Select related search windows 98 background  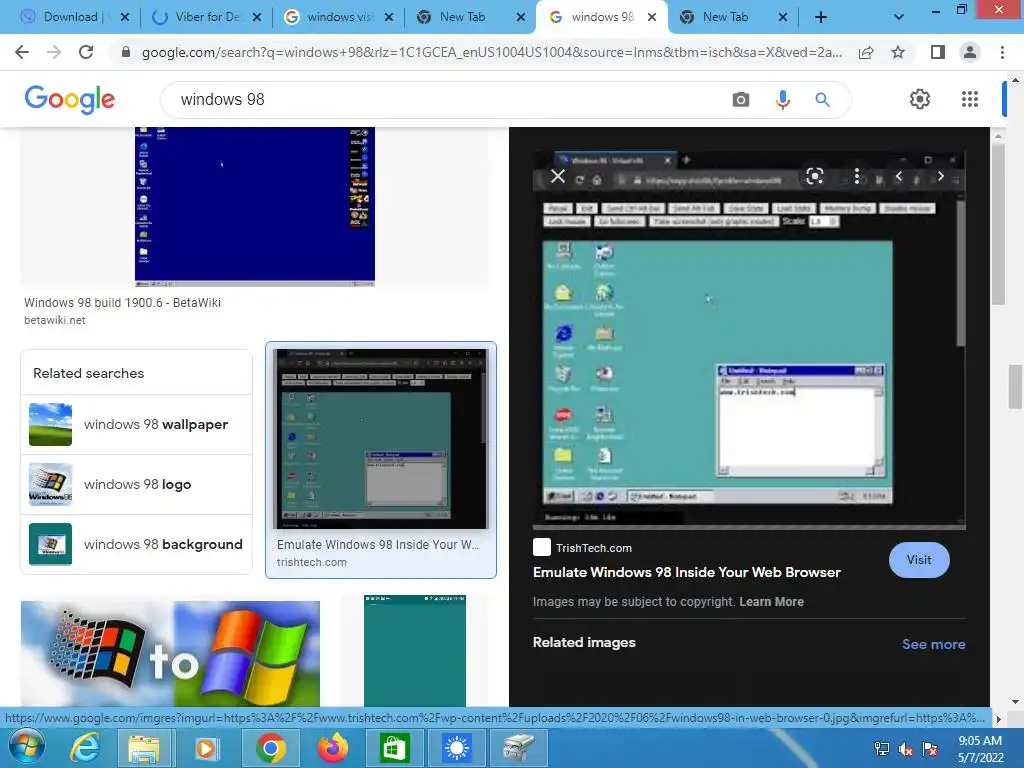click(136, 545)
